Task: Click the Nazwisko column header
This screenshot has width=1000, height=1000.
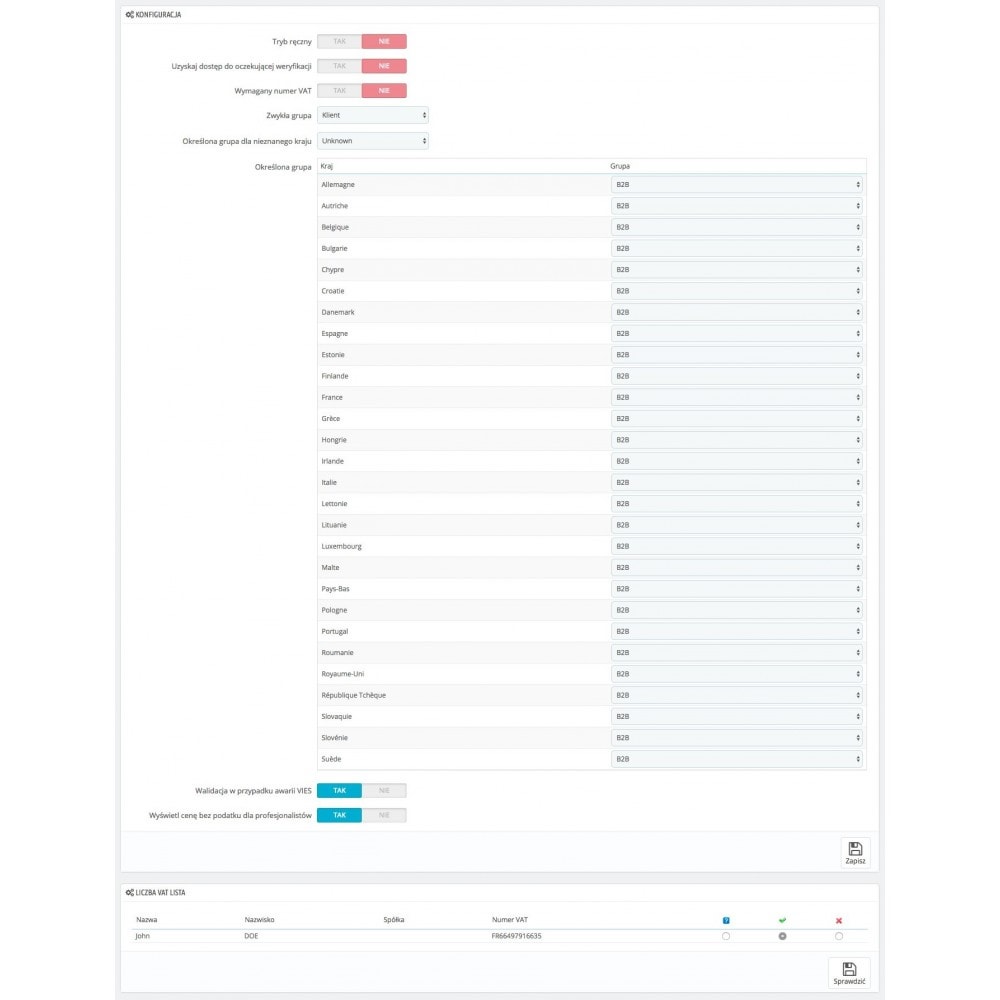Action: click(260, 919)
